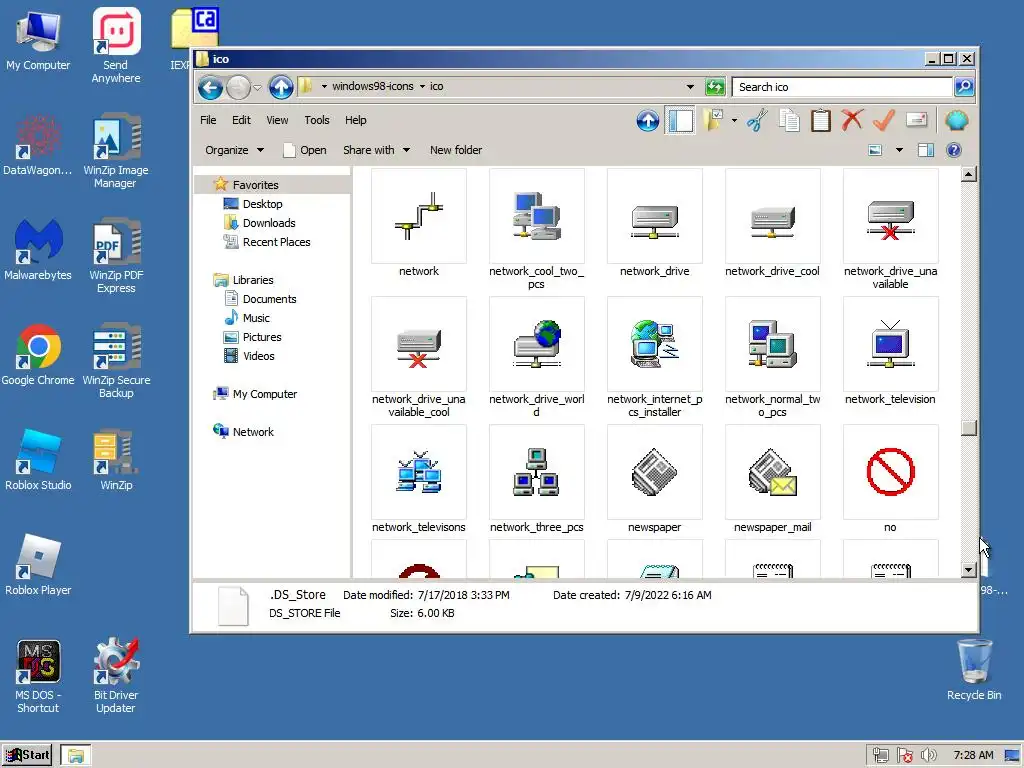The height and width of the screenshot is (768, 1024).
Task: Click the scrollbar down arrow
Action: [968, 570]
